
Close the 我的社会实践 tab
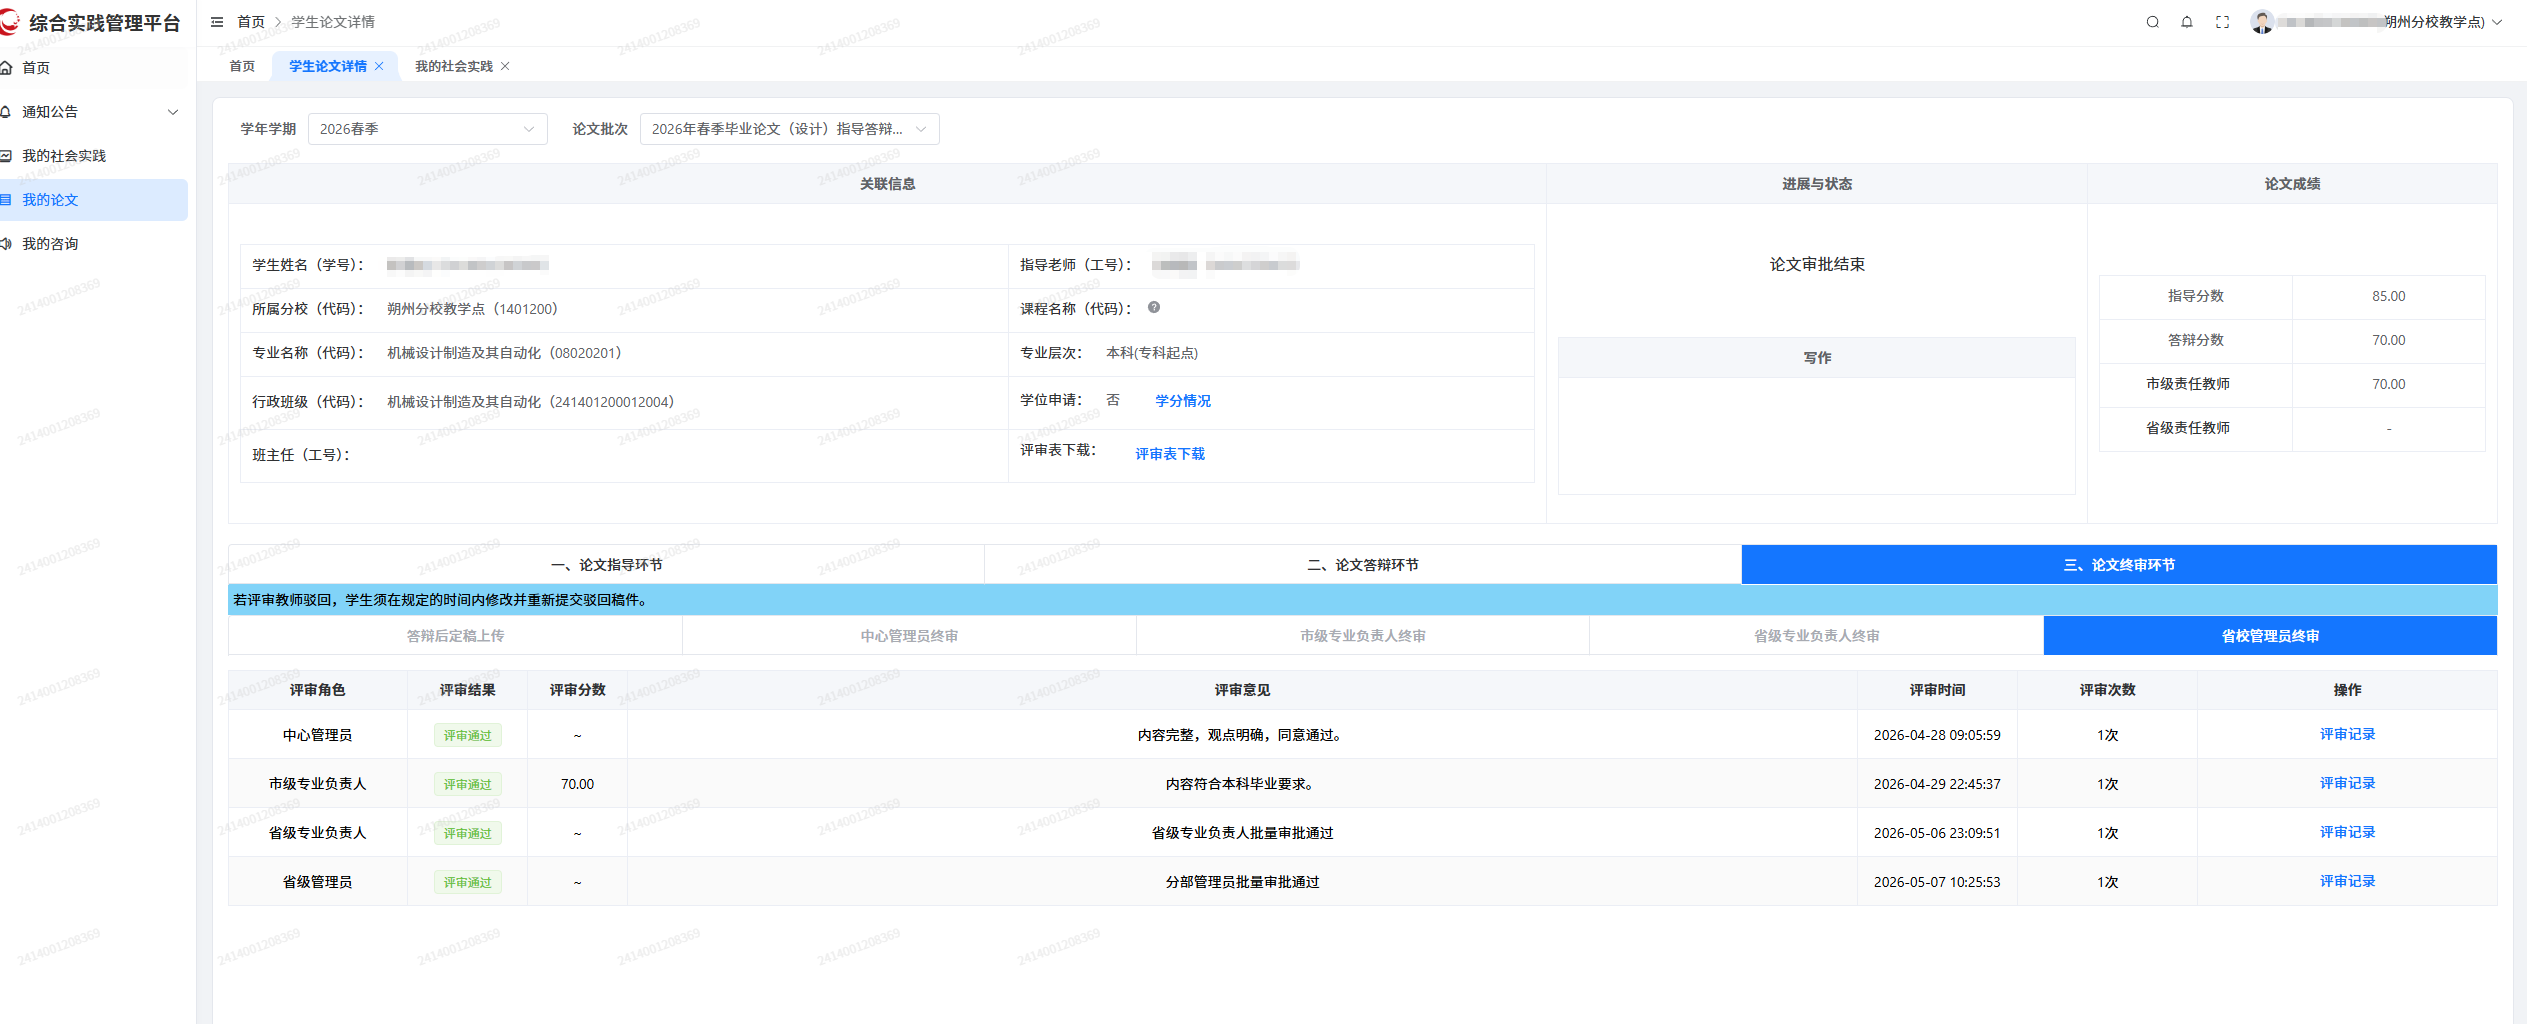click(x=505, y=66)
